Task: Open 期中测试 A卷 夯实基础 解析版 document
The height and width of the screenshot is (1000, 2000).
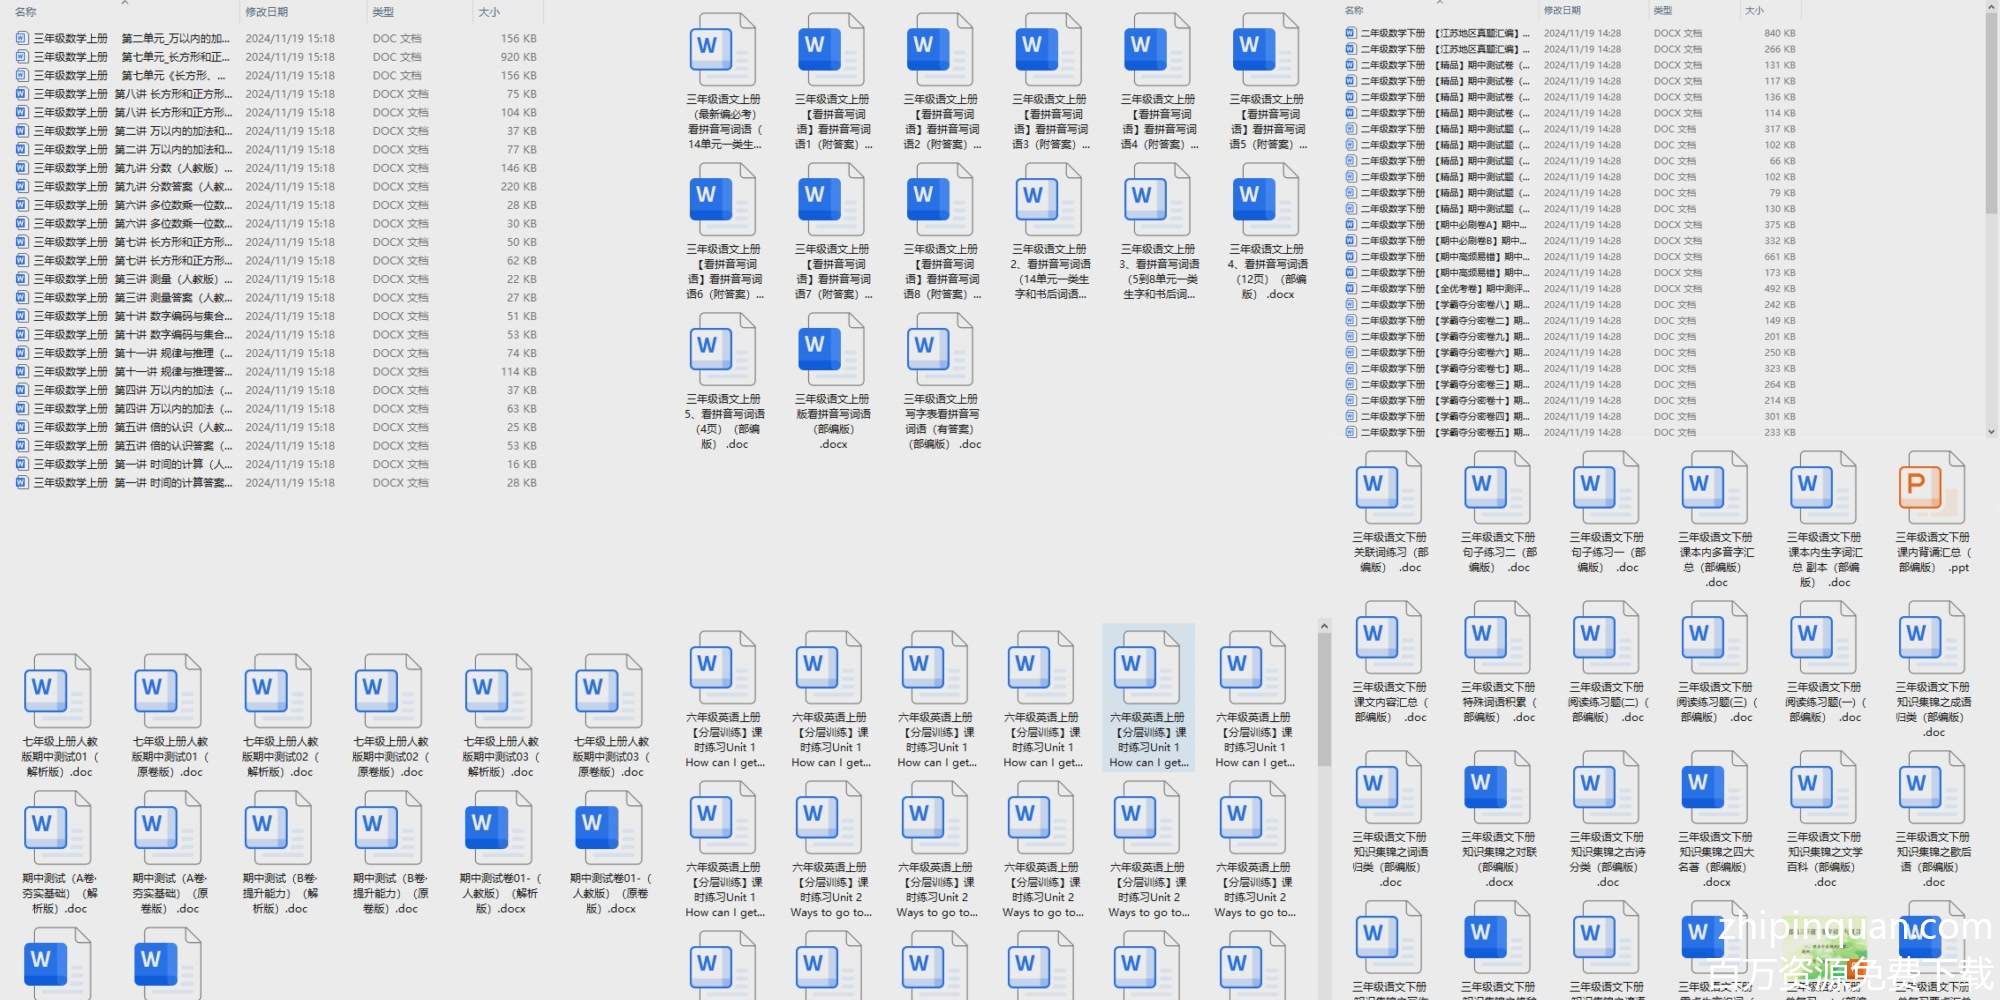Action: 59,828
